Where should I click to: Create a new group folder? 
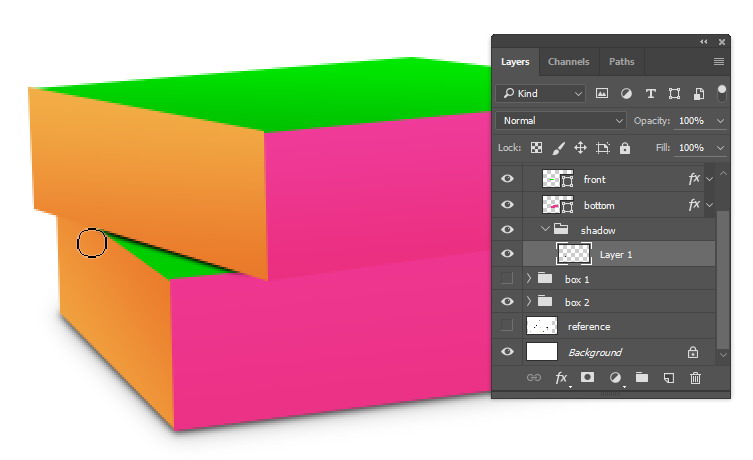(x=642, y=378)
